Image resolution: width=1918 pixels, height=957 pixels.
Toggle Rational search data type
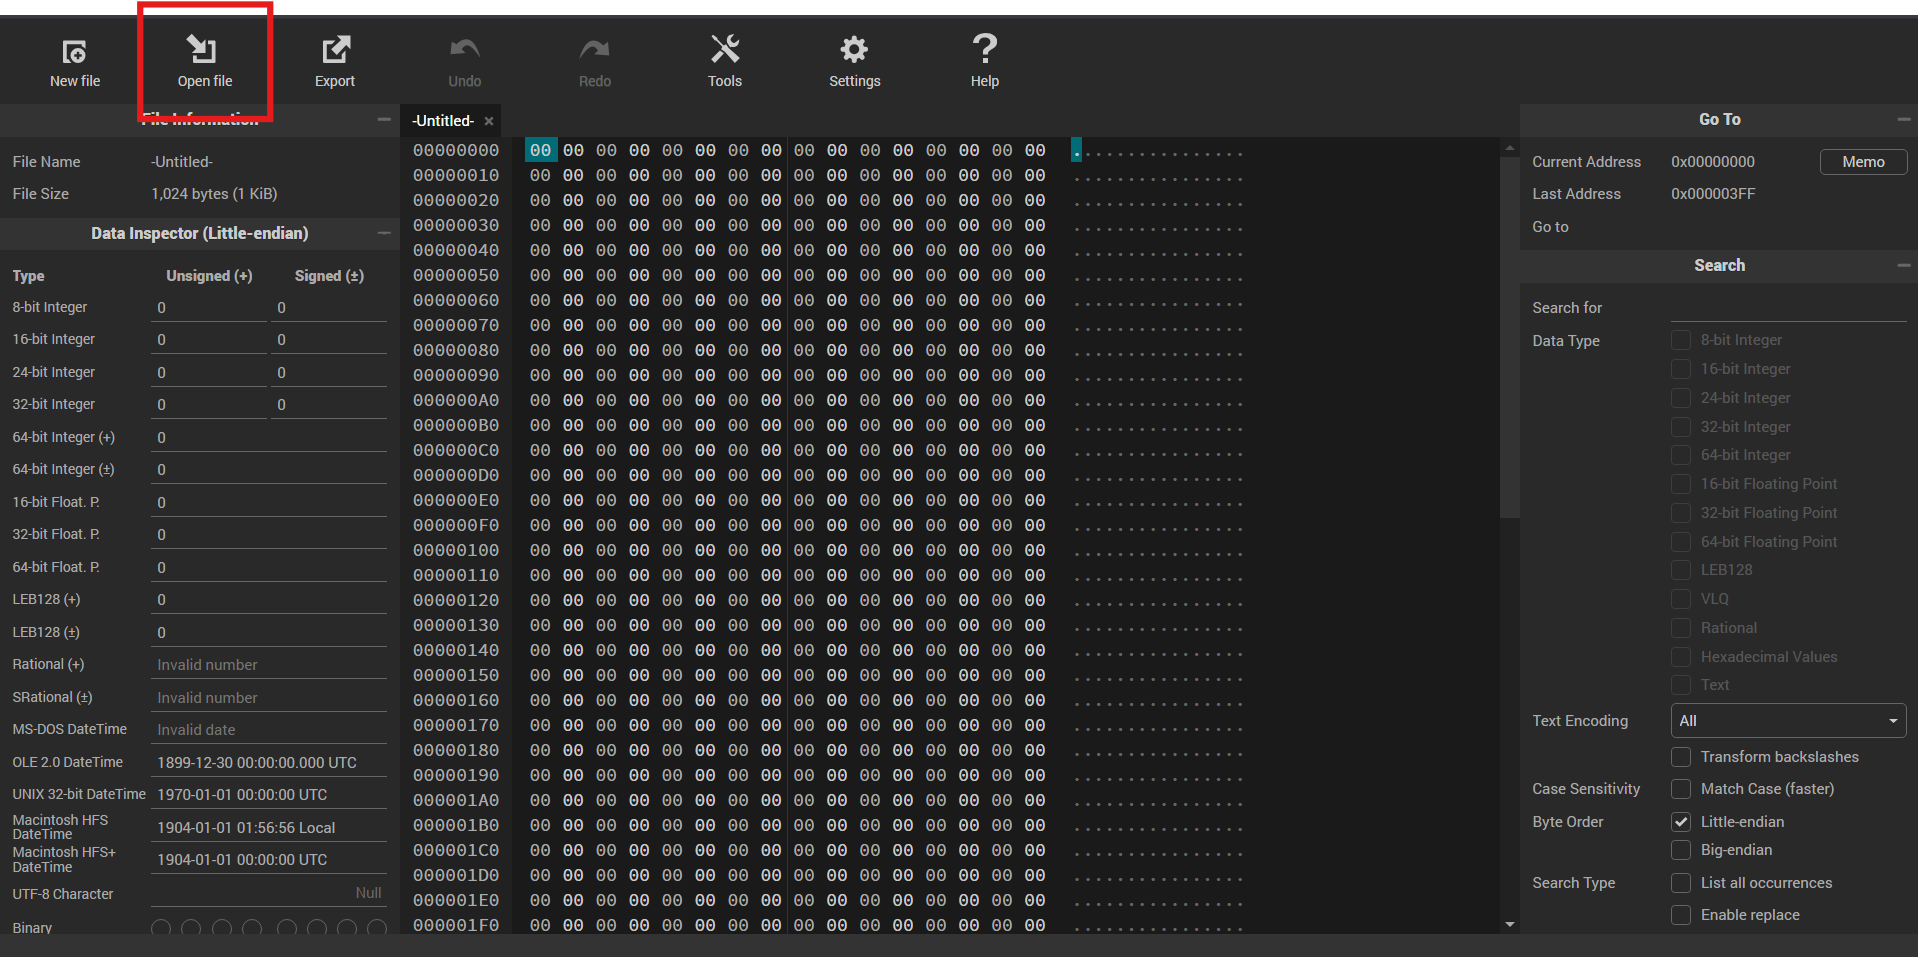(1681, 628)
